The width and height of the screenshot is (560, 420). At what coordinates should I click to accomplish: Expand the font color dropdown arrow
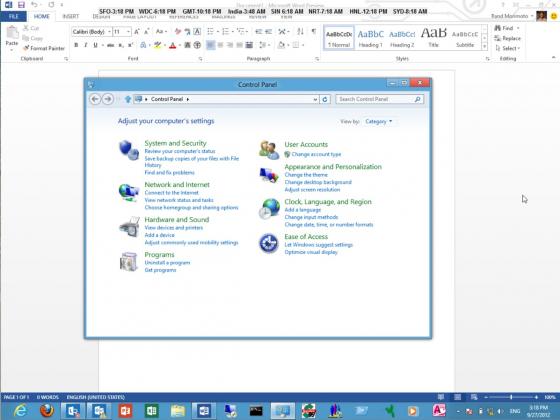pyautogui.click(x=179, y=45)
